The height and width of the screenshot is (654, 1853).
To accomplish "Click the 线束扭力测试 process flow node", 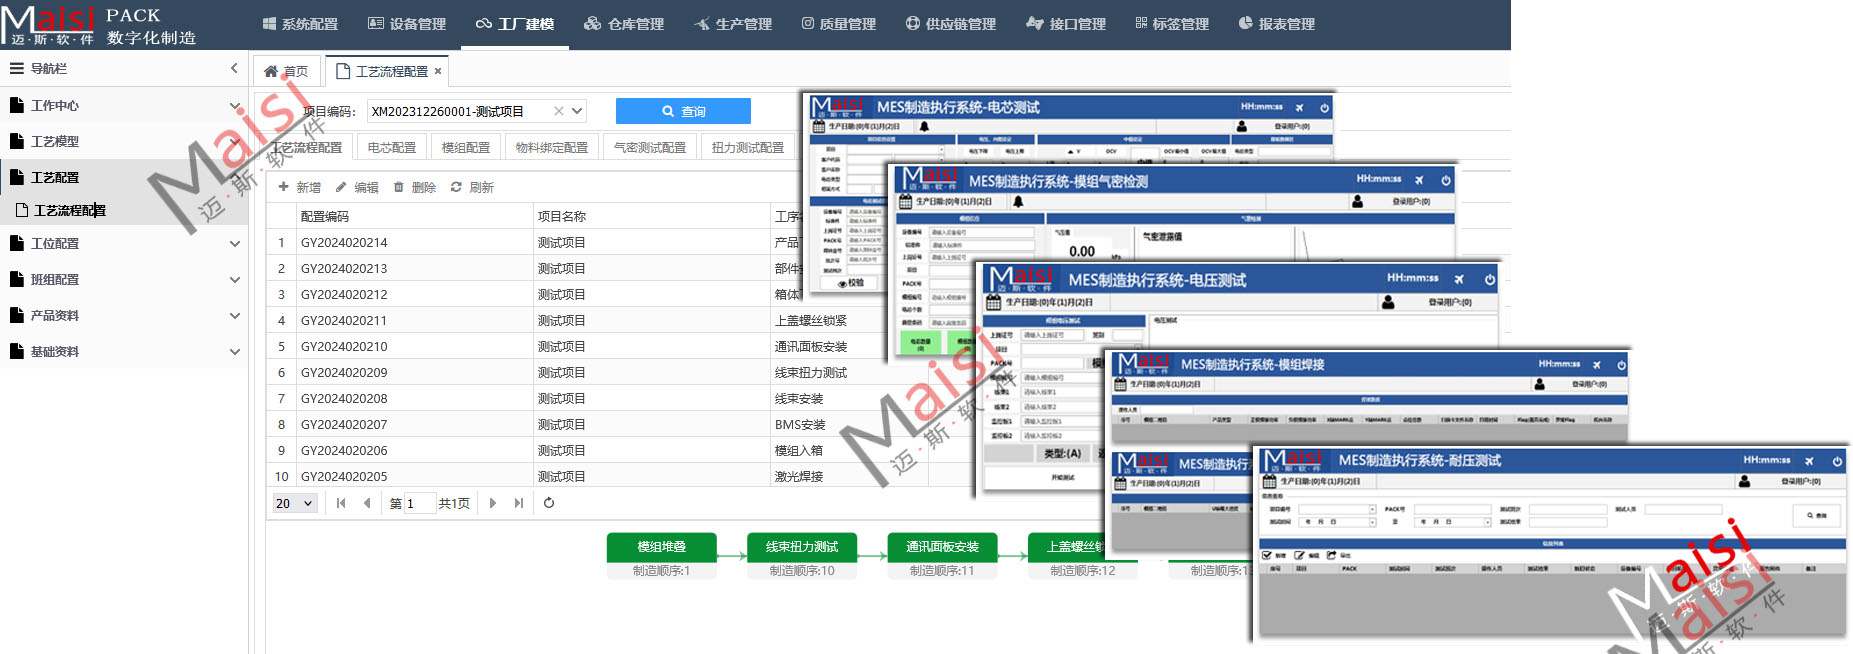I will tap(802, 547).
